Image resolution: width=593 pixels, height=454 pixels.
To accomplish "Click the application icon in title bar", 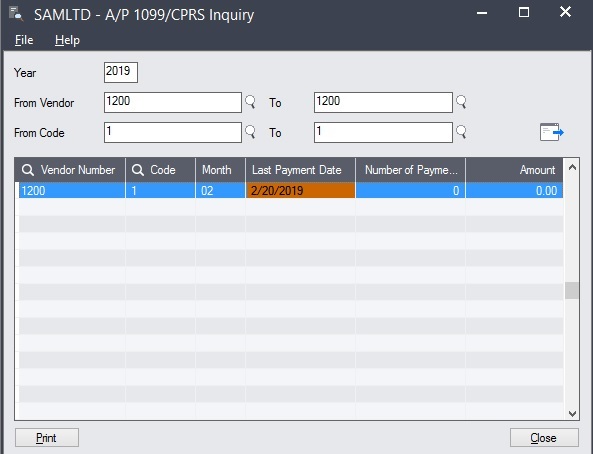I will [x=16, y=14].
